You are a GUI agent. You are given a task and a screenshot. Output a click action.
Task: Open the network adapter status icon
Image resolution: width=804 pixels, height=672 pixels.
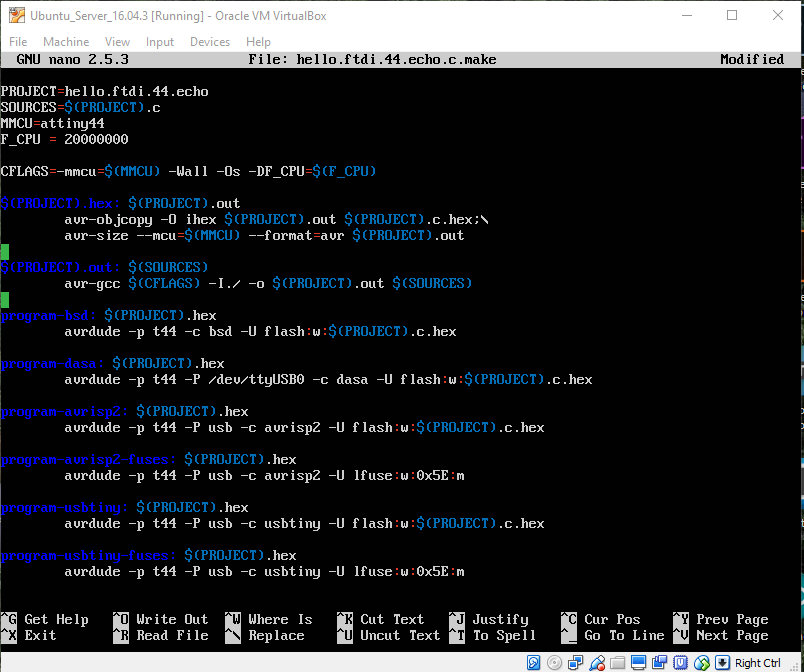(575, 663)
